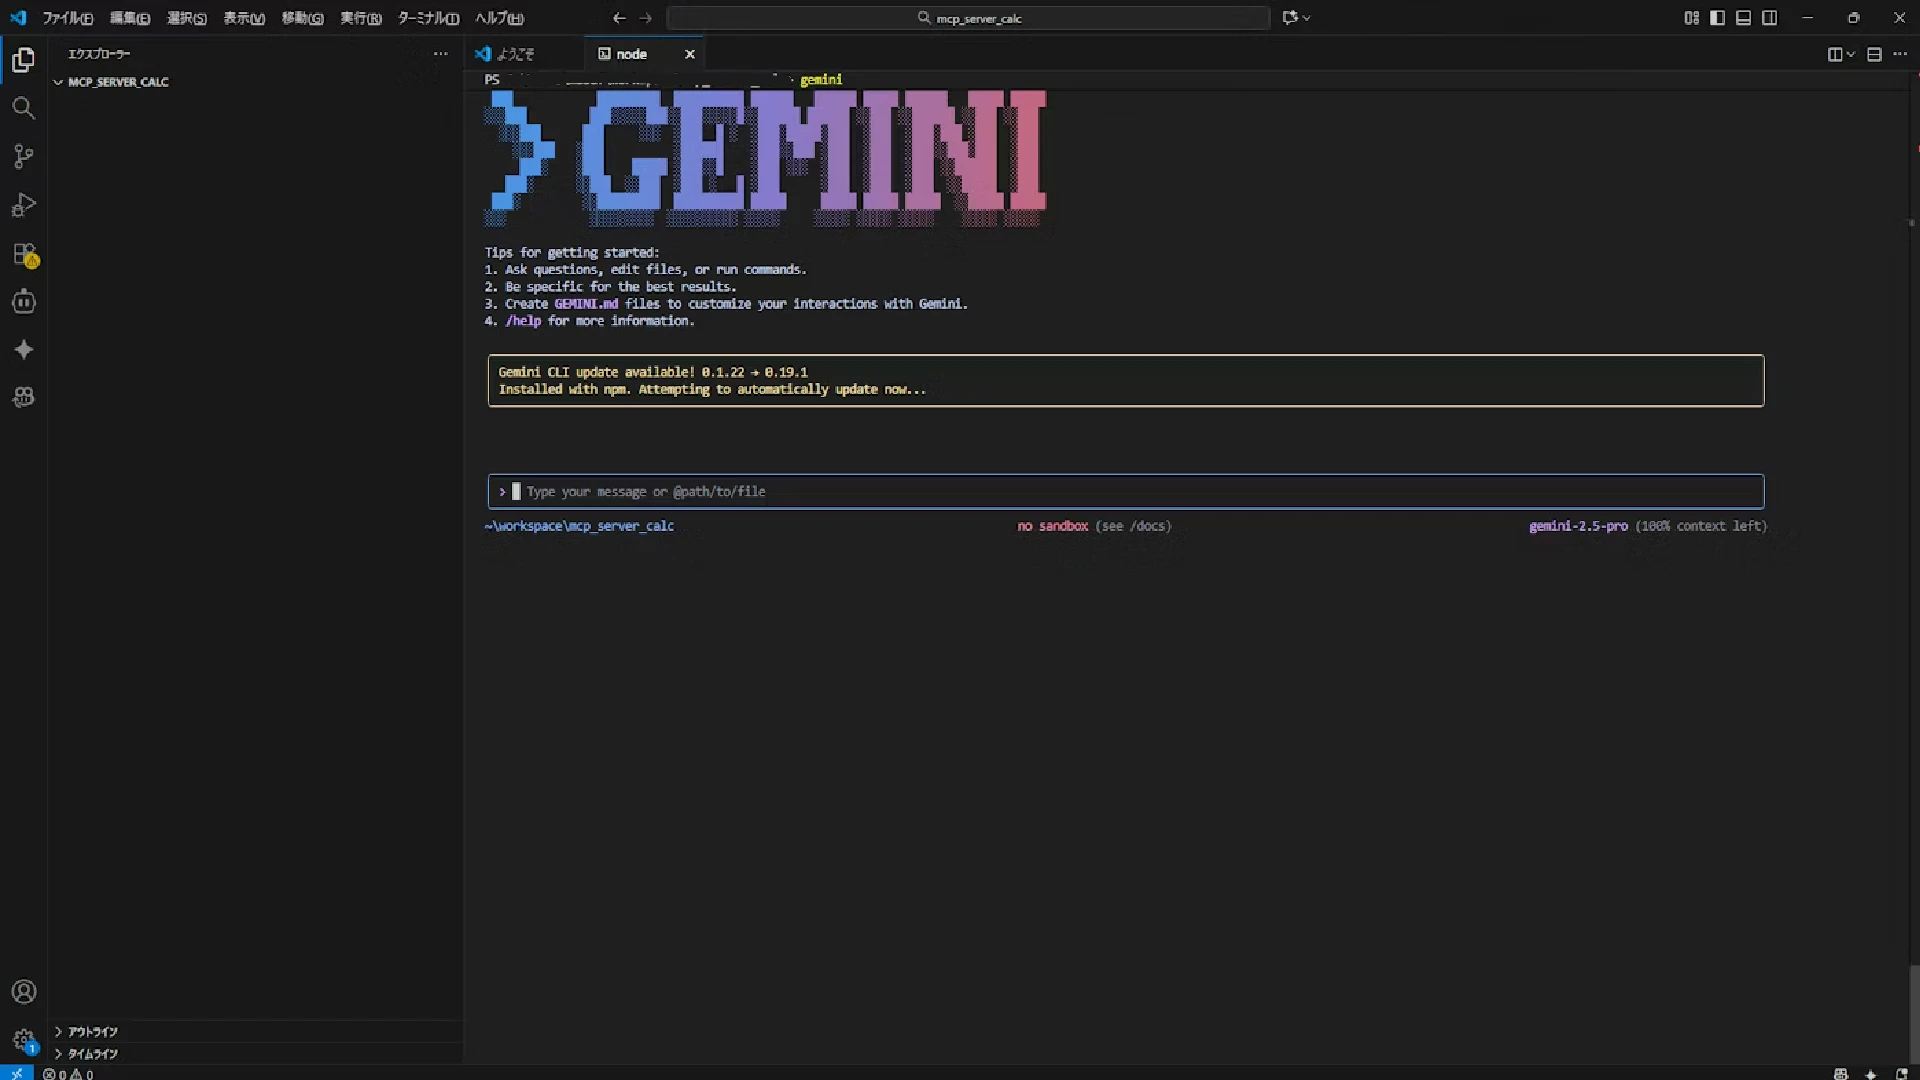Open the Extensions view
This screenshot has width=1920, height=1080.
point(24,254)
